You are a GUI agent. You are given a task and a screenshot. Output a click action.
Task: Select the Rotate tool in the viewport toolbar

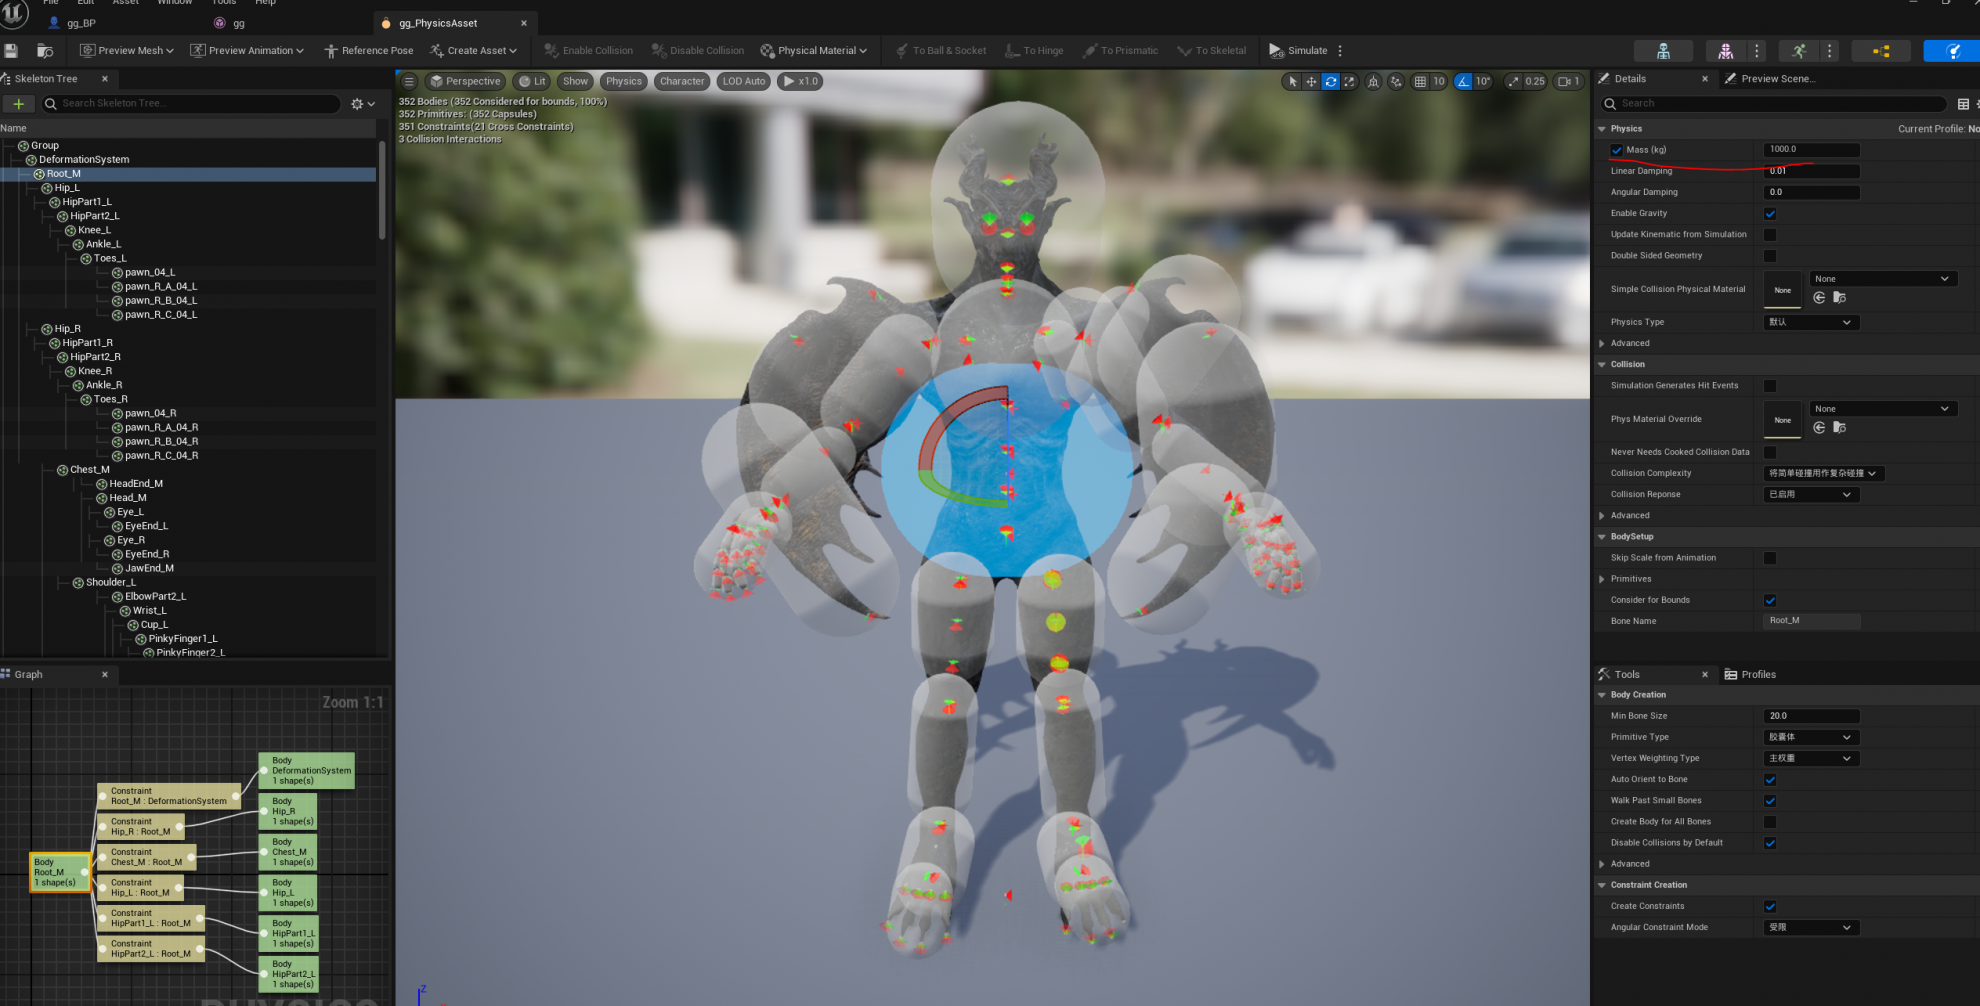[x=1330, y=82]
